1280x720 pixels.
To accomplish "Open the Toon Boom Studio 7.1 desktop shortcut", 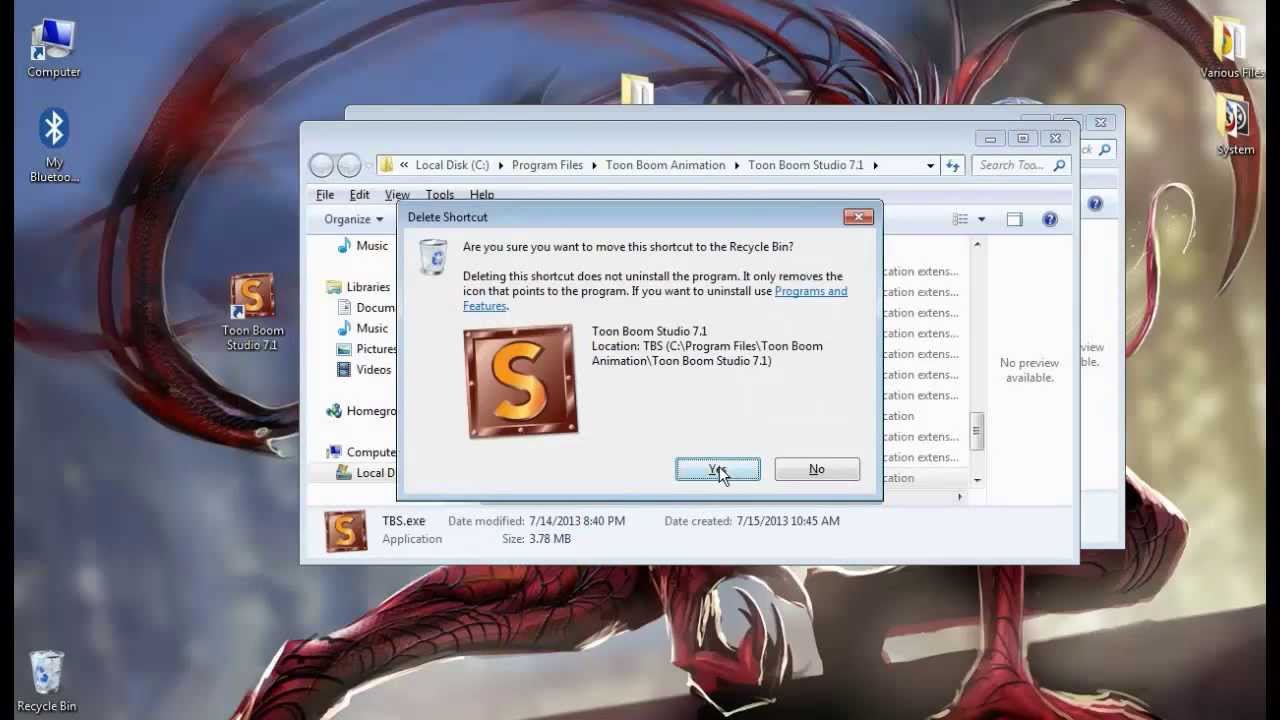I will coord(252,313).
